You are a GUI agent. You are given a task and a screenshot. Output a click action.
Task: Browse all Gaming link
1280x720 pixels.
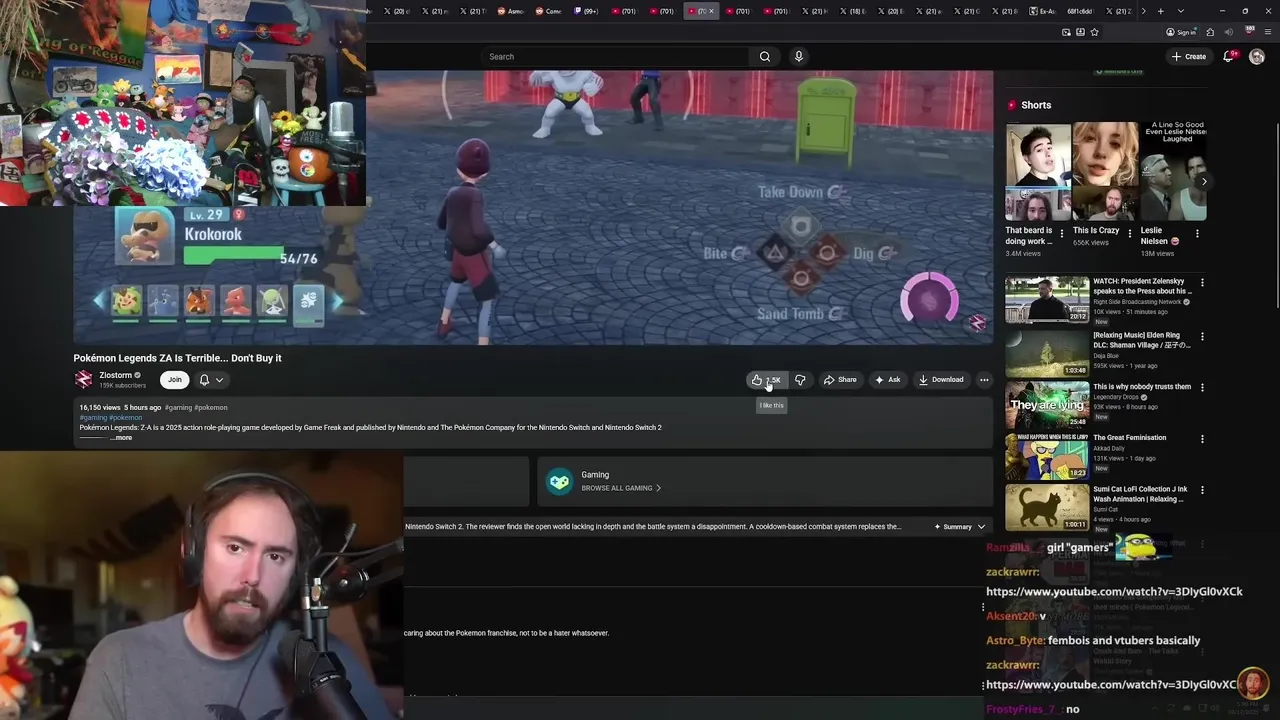(620, 488)
